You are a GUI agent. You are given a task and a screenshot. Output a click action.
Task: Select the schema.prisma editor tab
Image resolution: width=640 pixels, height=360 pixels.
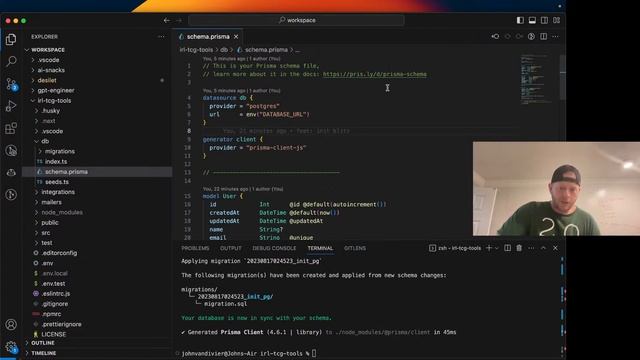pyautogui.click(x=208, y=37)
